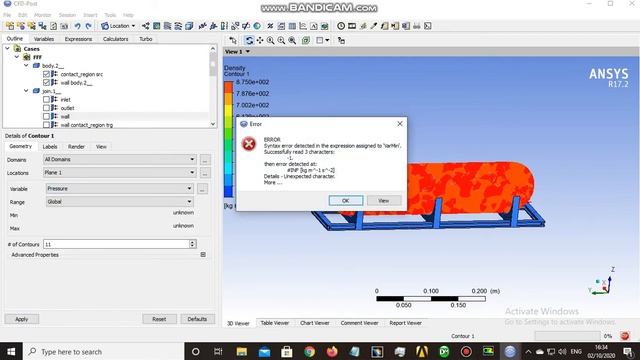The height and width of the screenshot is (360, 640).
Task: Collapse the body.2__ tree node
Action: click(x=26, y=65)
